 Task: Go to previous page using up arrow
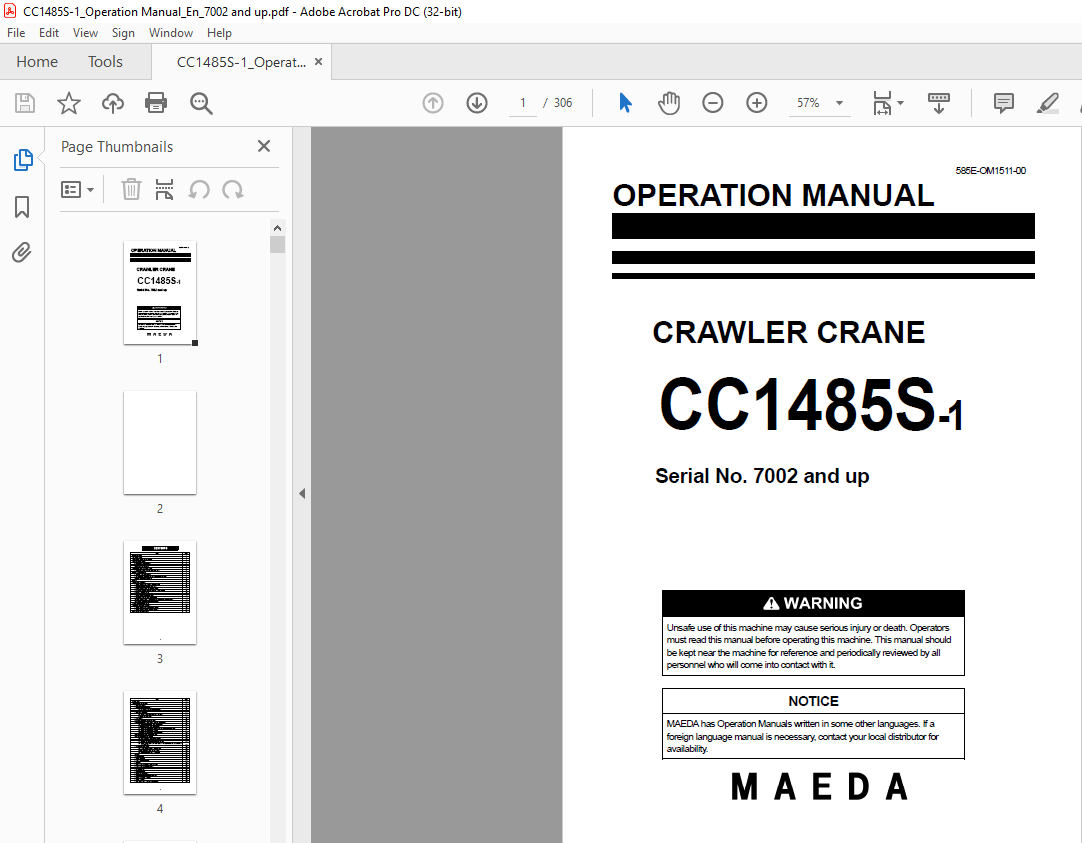point(433,103)
